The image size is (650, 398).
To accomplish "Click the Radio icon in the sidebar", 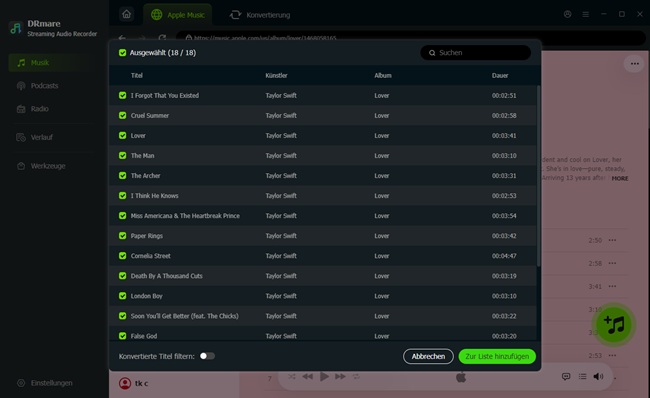I will (21, 109).
